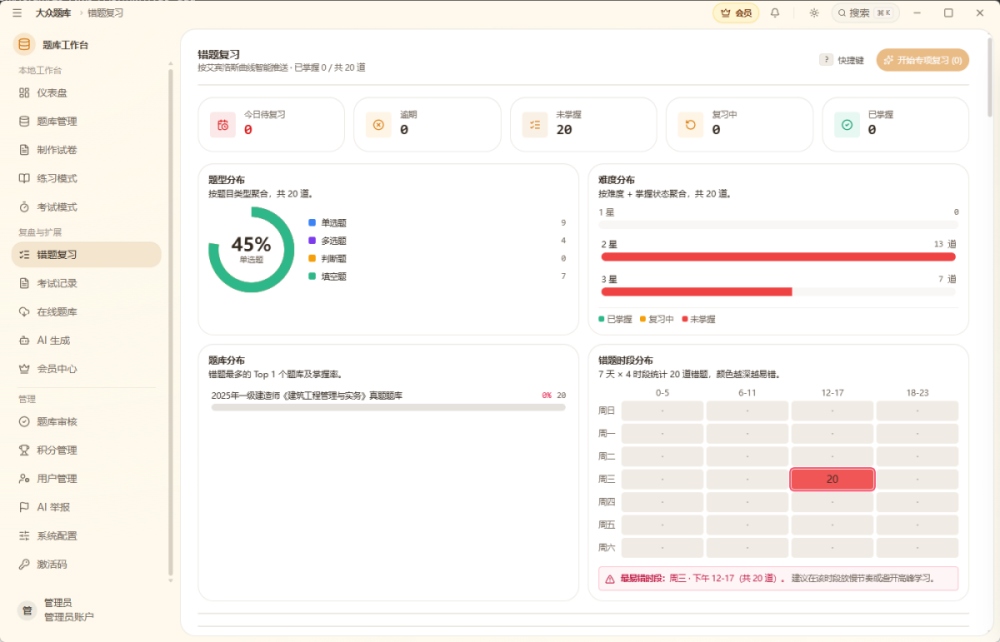Click the hamburger menu icon at top left
Image resolution: width=1000 pixels, height=642 pixels.
point(17,13)
